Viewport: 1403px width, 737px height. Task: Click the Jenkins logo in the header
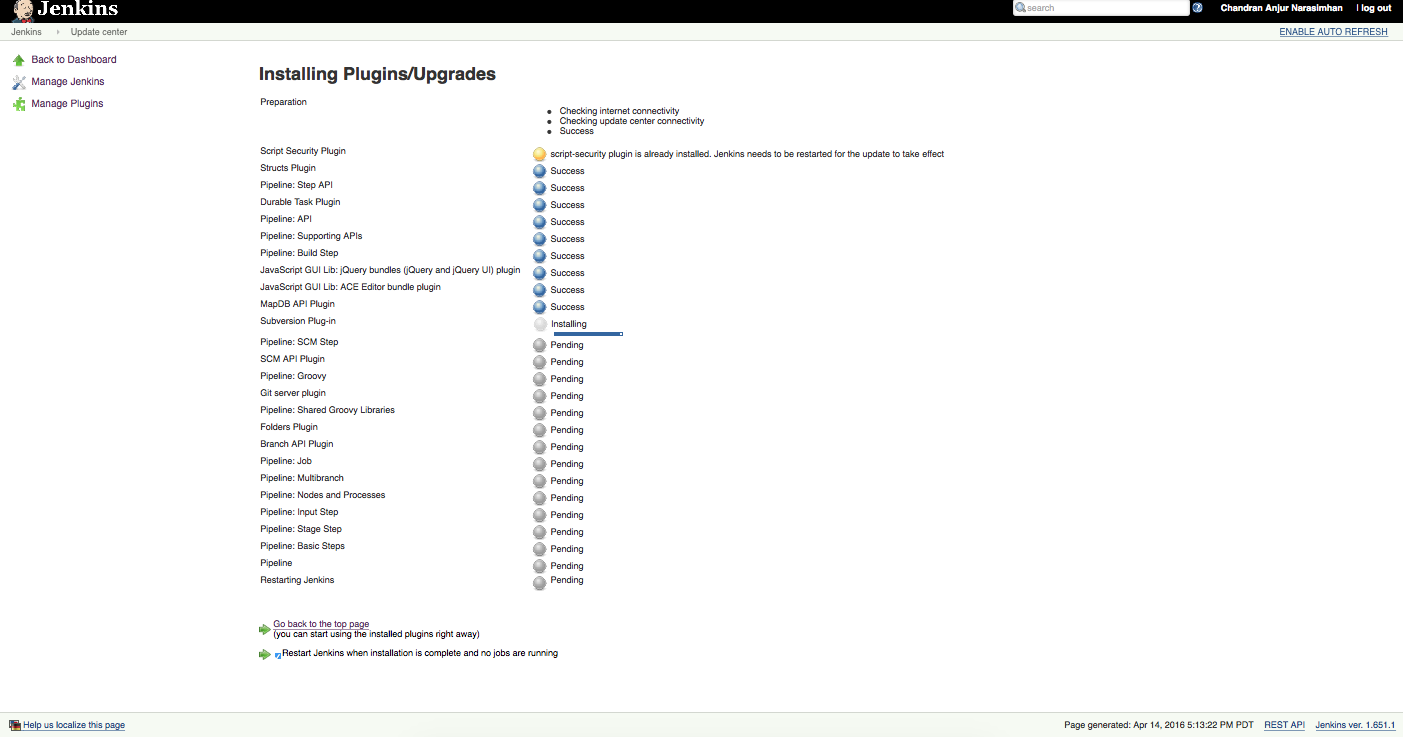[x=65, y=11]
